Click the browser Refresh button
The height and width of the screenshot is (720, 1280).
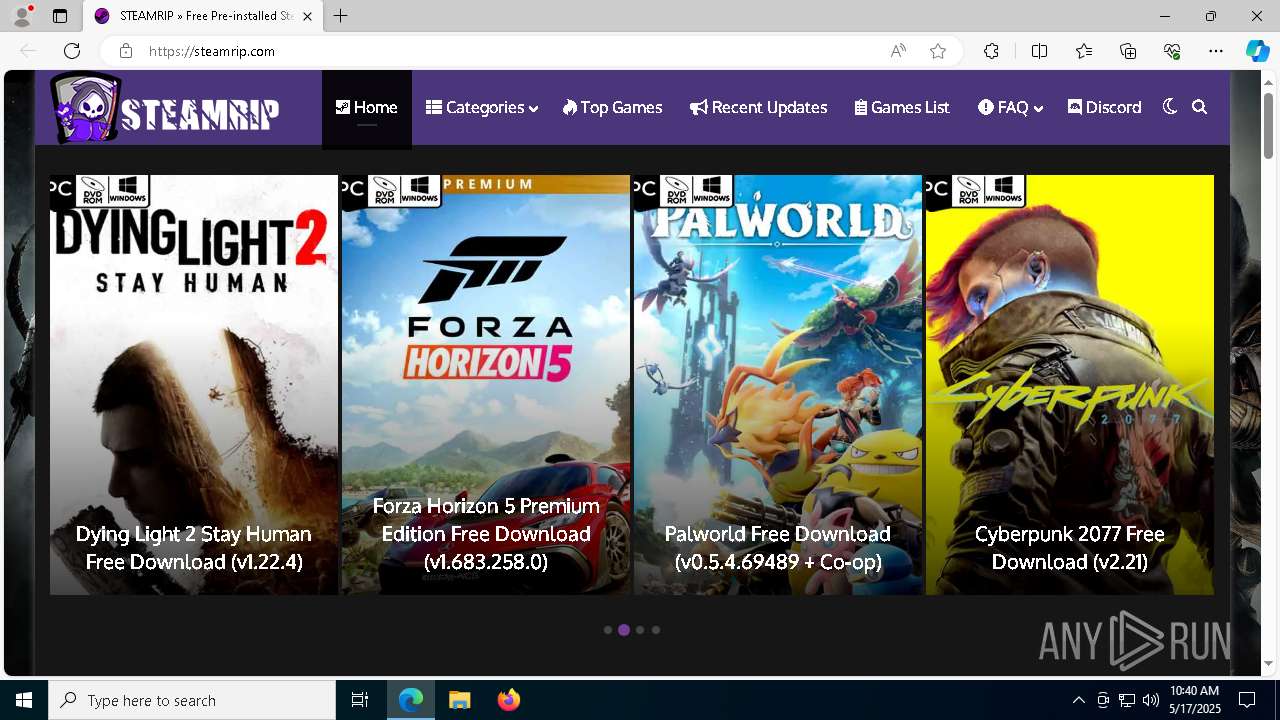[x=72, y=51]
